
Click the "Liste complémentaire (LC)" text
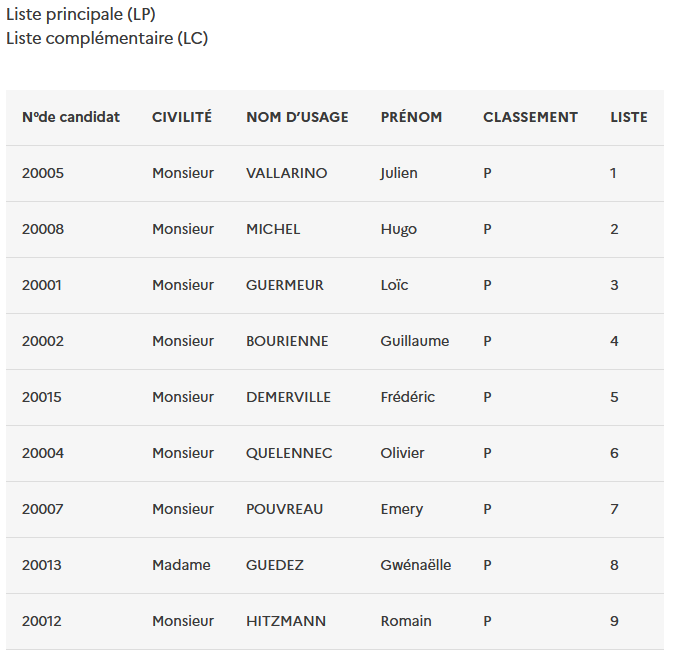pos(107,38)
